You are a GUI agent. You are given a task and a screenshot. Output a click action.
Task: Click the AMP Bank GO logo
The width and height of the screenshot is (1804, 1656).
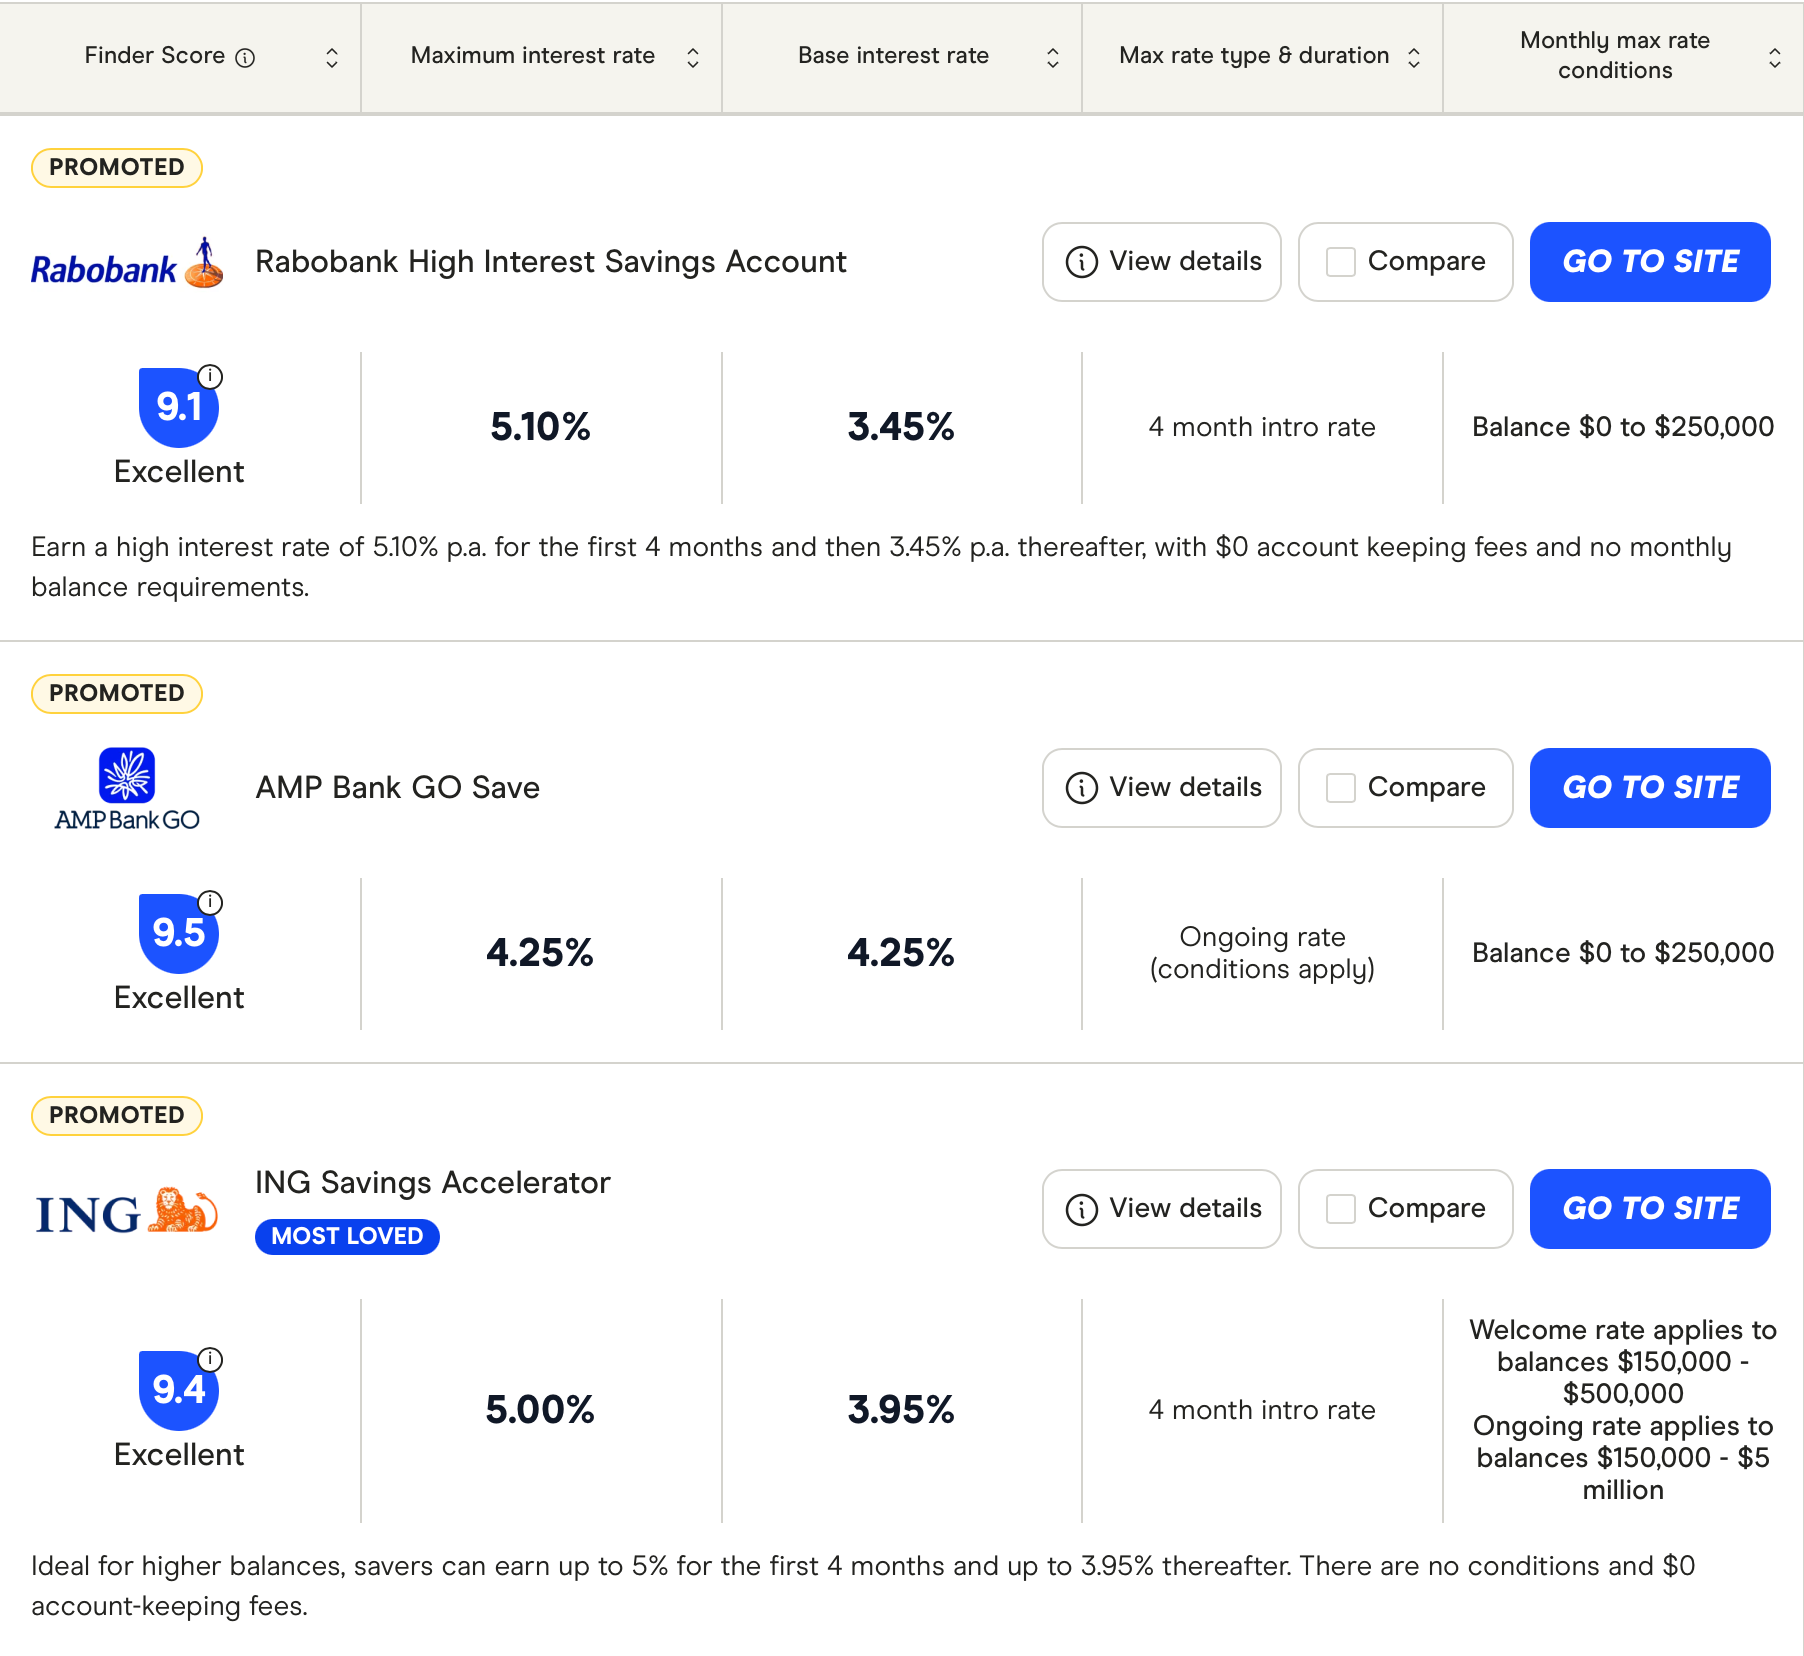[x=127, y=789]
